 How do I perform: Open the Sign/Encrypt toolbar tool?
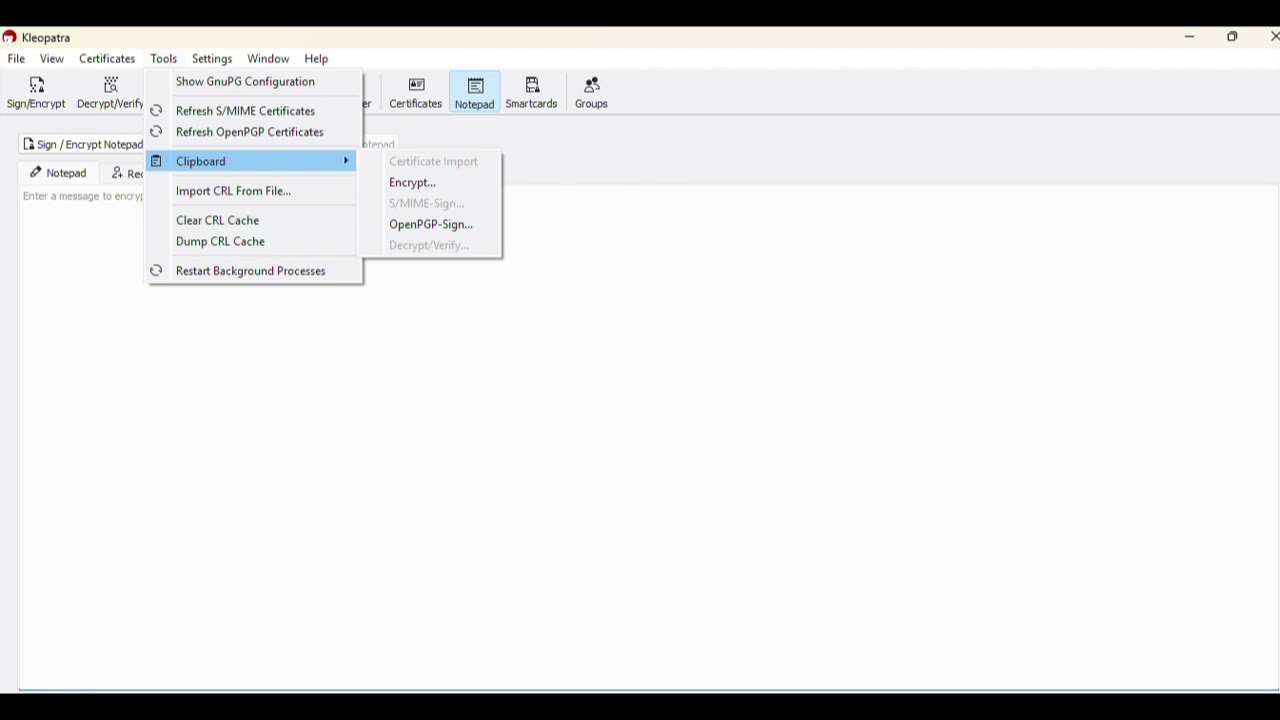tap(36, 92)
